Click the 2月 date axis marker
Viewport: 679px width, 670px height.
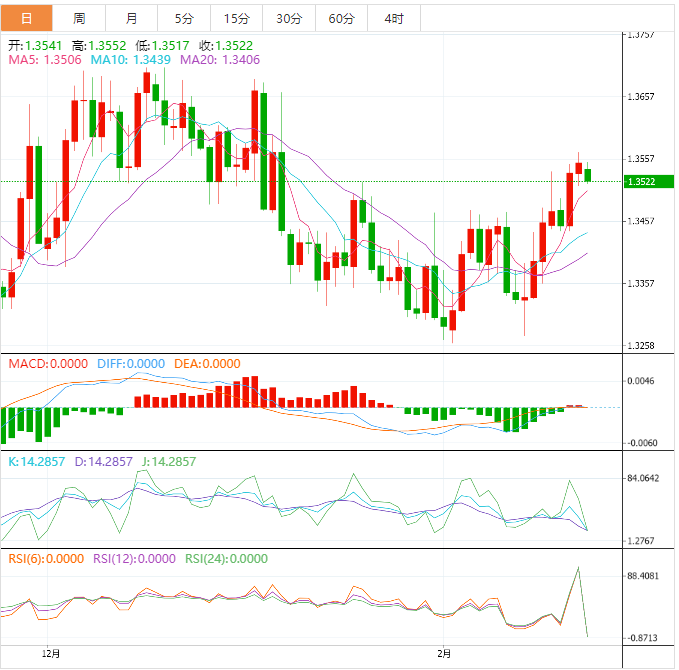click(x=444, y=653)
